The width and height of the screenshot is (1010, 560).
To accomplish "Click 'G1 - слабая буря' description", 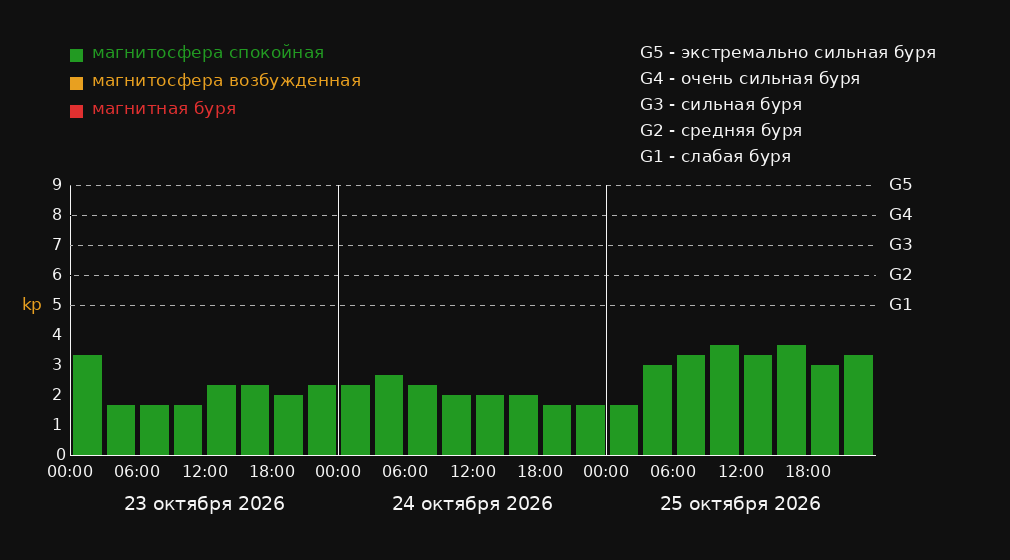I will [x=715, y=157].
